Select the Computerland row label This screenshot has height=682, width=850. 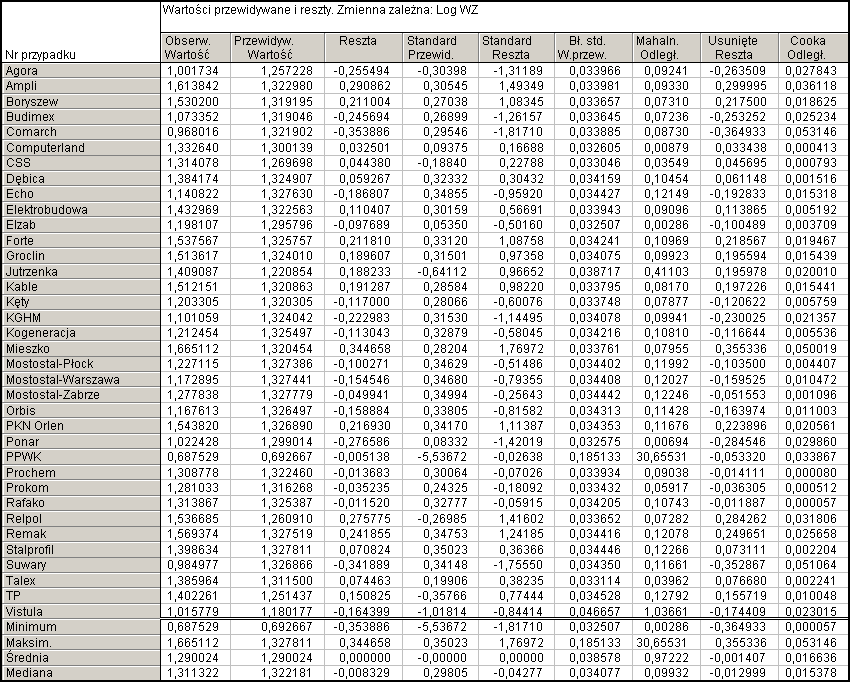tap(81, 147)
